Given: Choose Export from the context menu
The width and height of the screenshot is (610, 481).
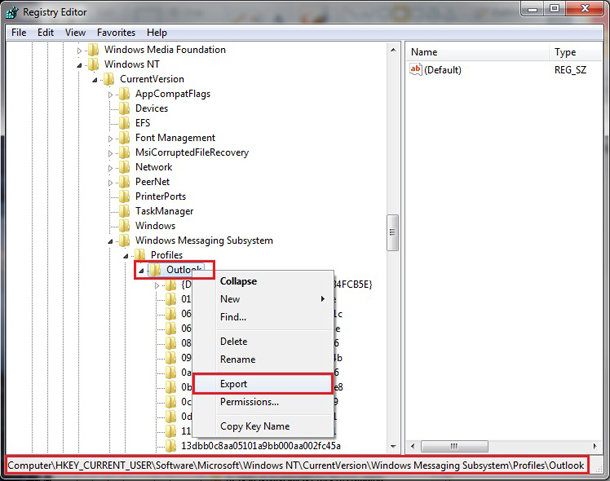Looking at the screenshot, I should (x=263, y=384).
